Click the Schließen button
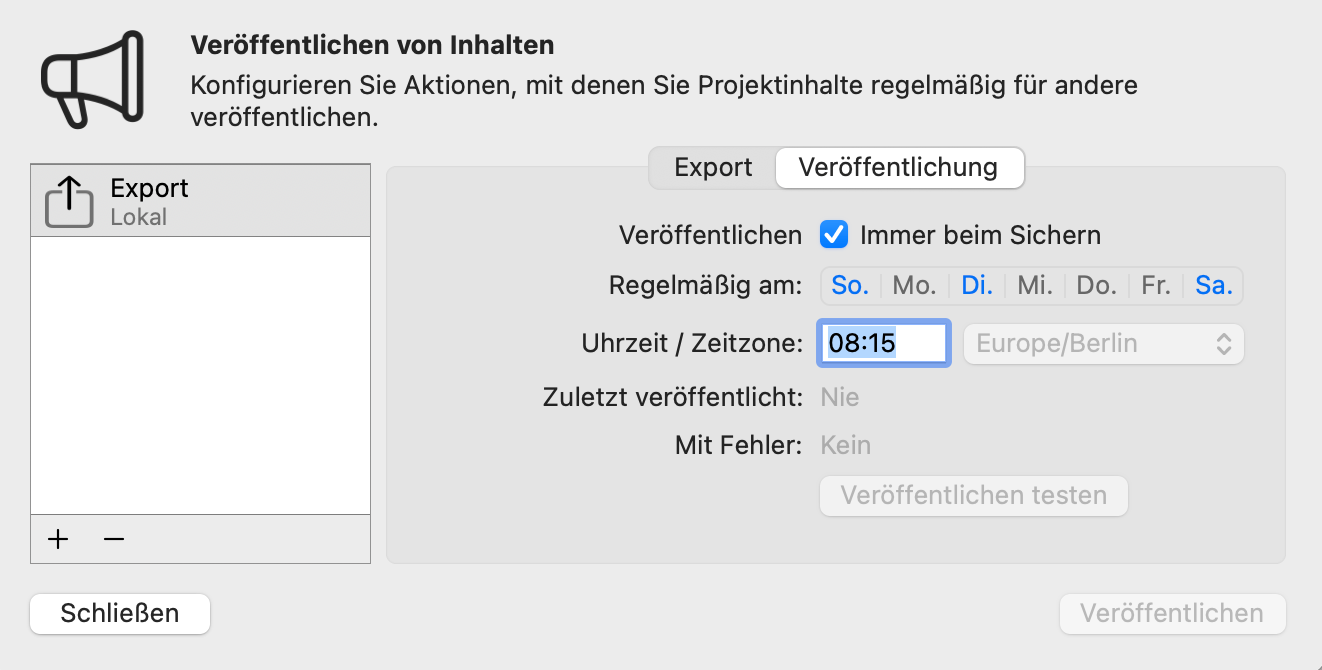Image resolution: width=1322 pixels, height=670 pixels. 120,613
